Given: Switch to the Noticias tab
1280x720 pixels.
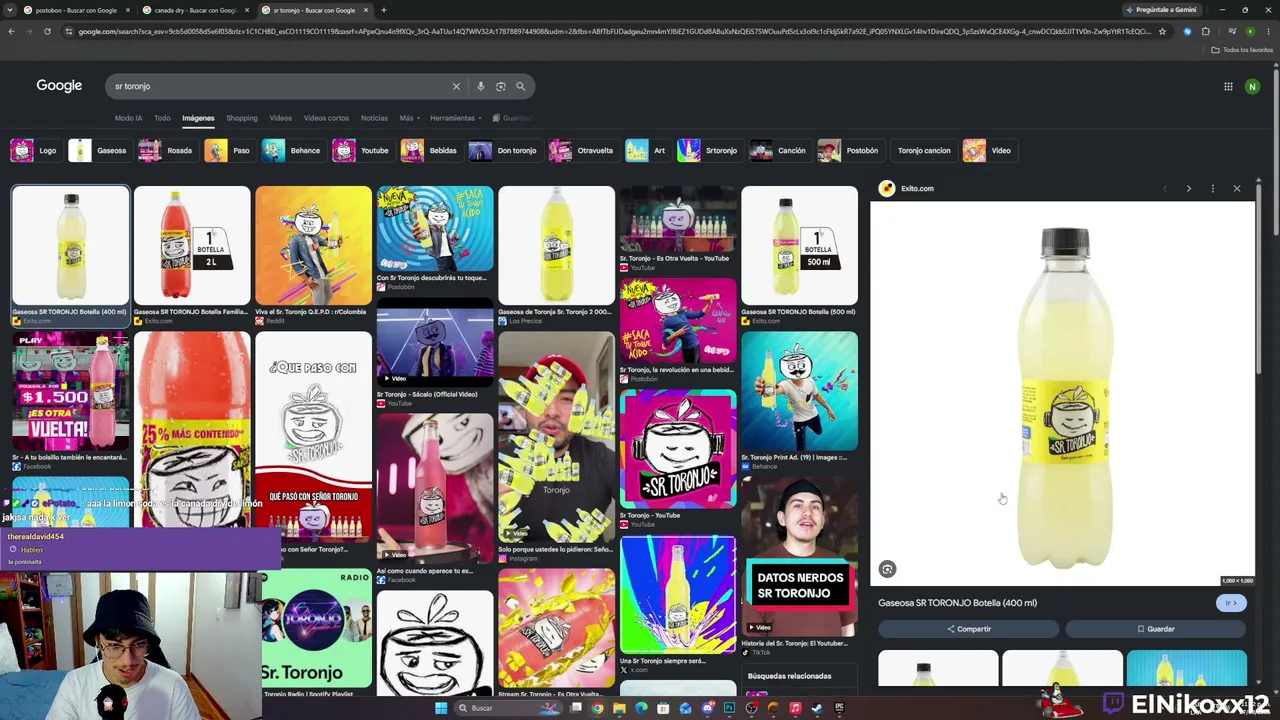Looking at the screenshot, I should point(374,118).
